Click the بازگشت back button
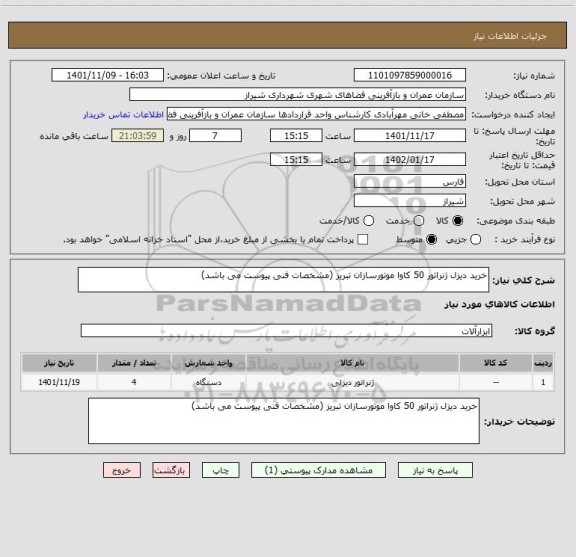The height and width of the screenshot is (557, 576). pos(171,470)
